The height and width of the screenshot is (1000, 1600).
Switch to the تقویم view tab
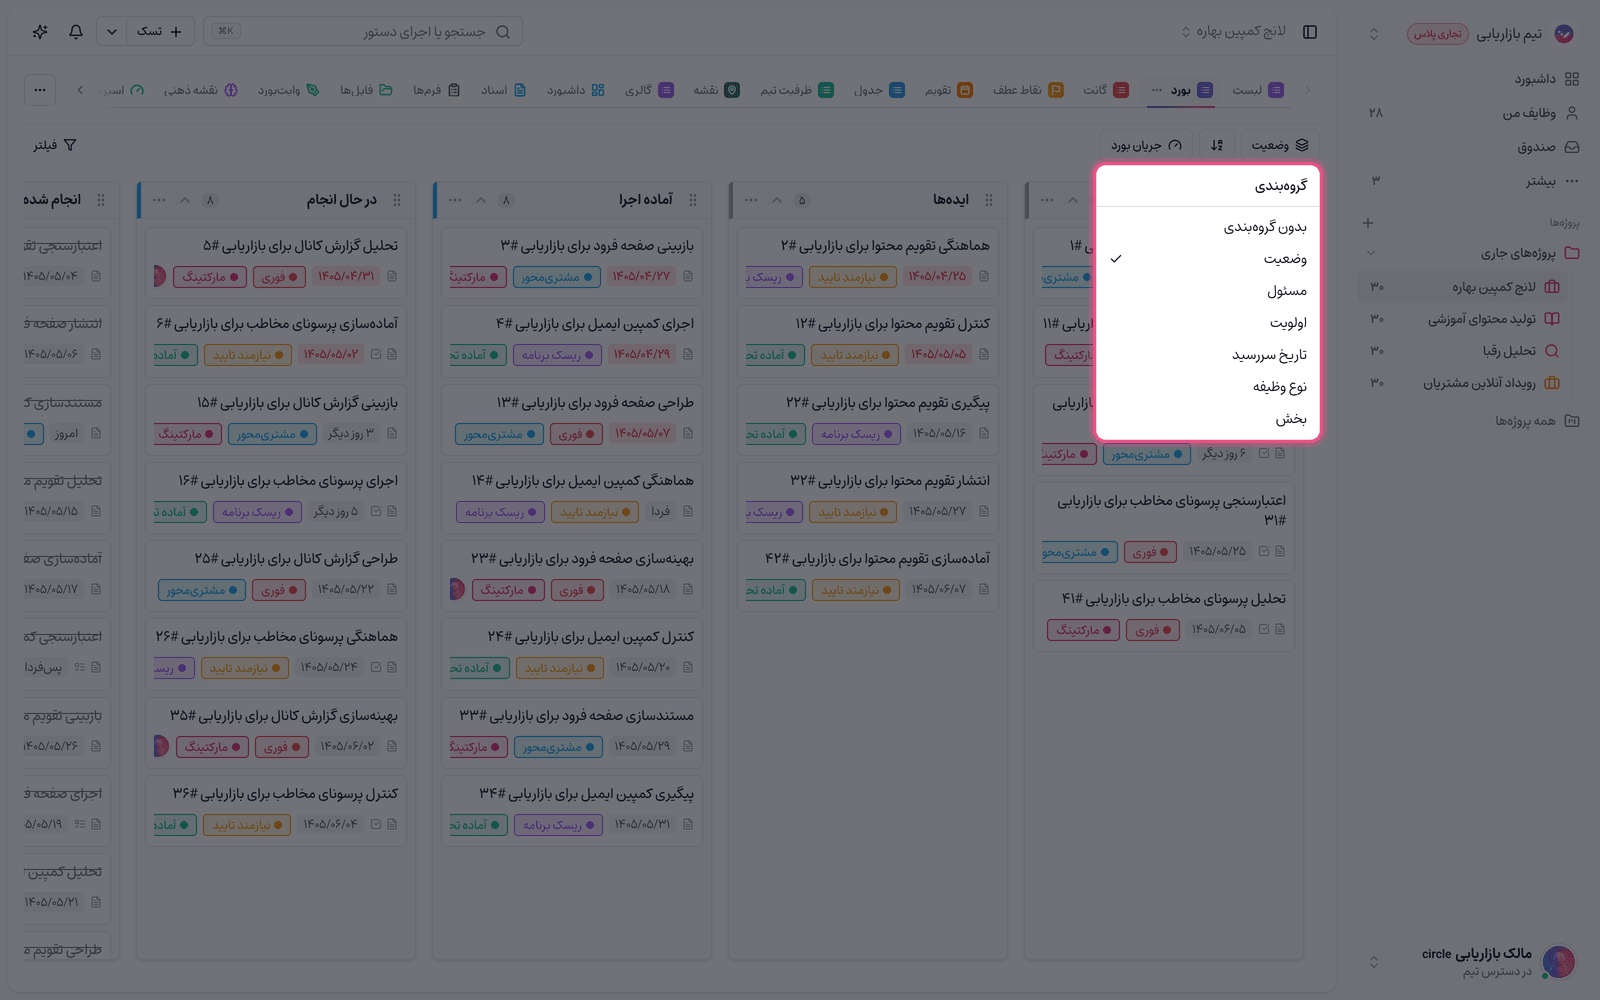pos(948,90)
